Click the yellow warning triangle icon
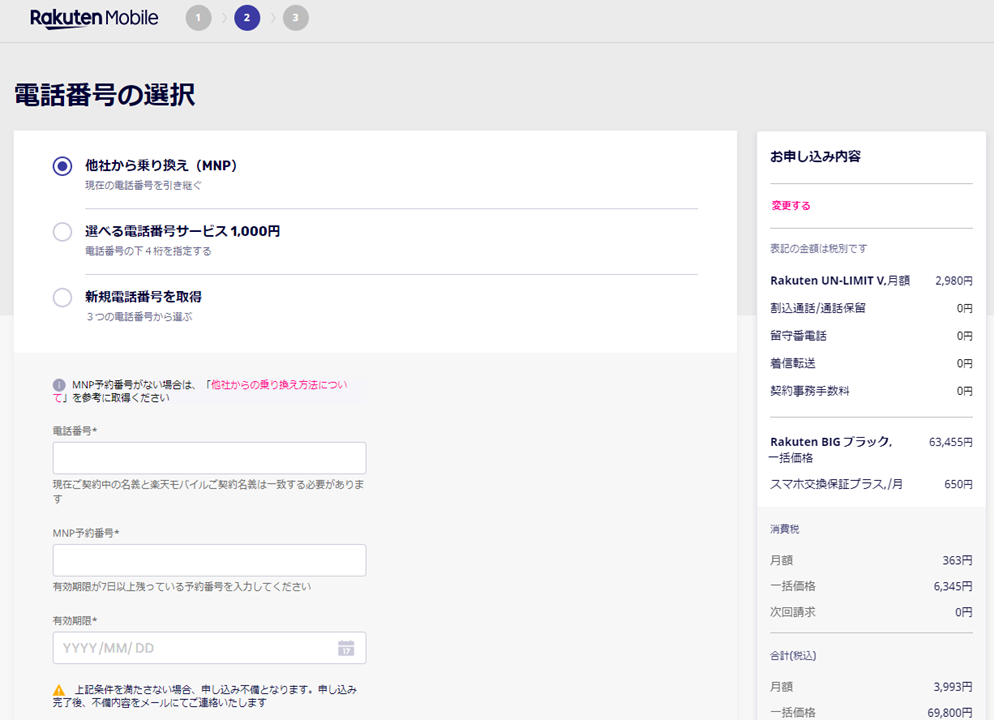The width and height of the screenshot is (994, 720). 59,690
